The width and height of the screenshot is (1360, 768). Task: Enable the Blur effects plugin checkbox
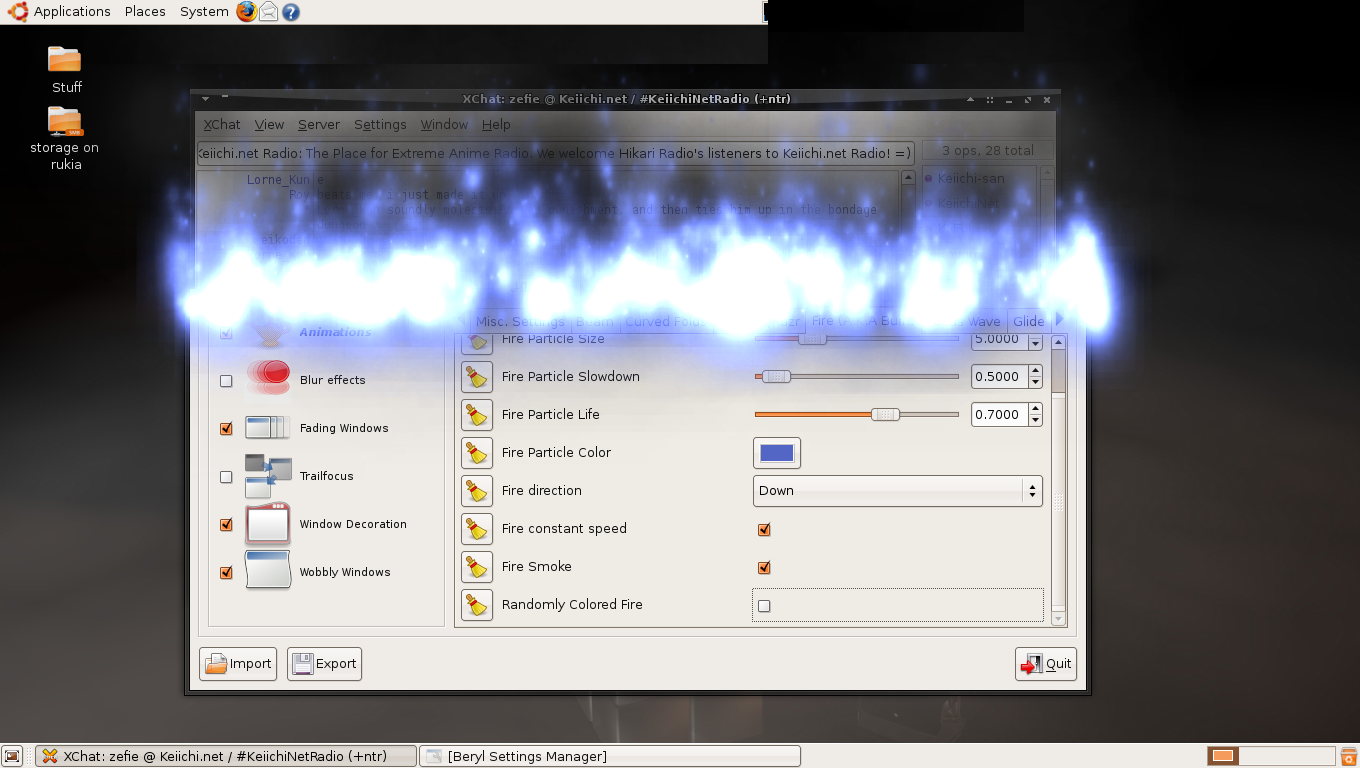(x=226, y=381)
